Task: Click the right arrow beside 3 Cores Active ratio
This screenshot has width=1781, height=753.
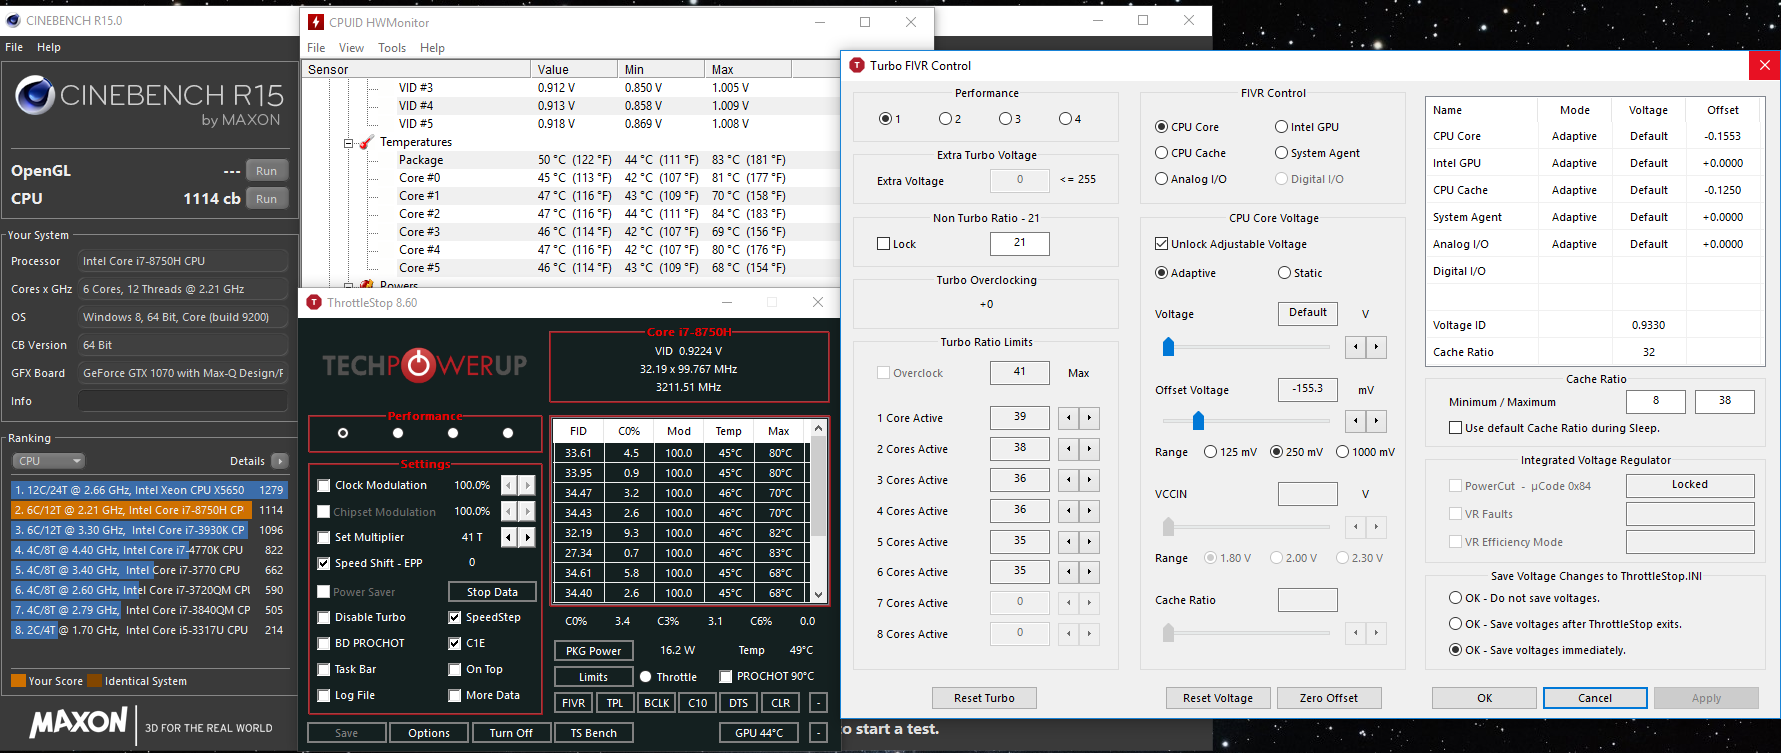Action: (x=1089, y=480)
